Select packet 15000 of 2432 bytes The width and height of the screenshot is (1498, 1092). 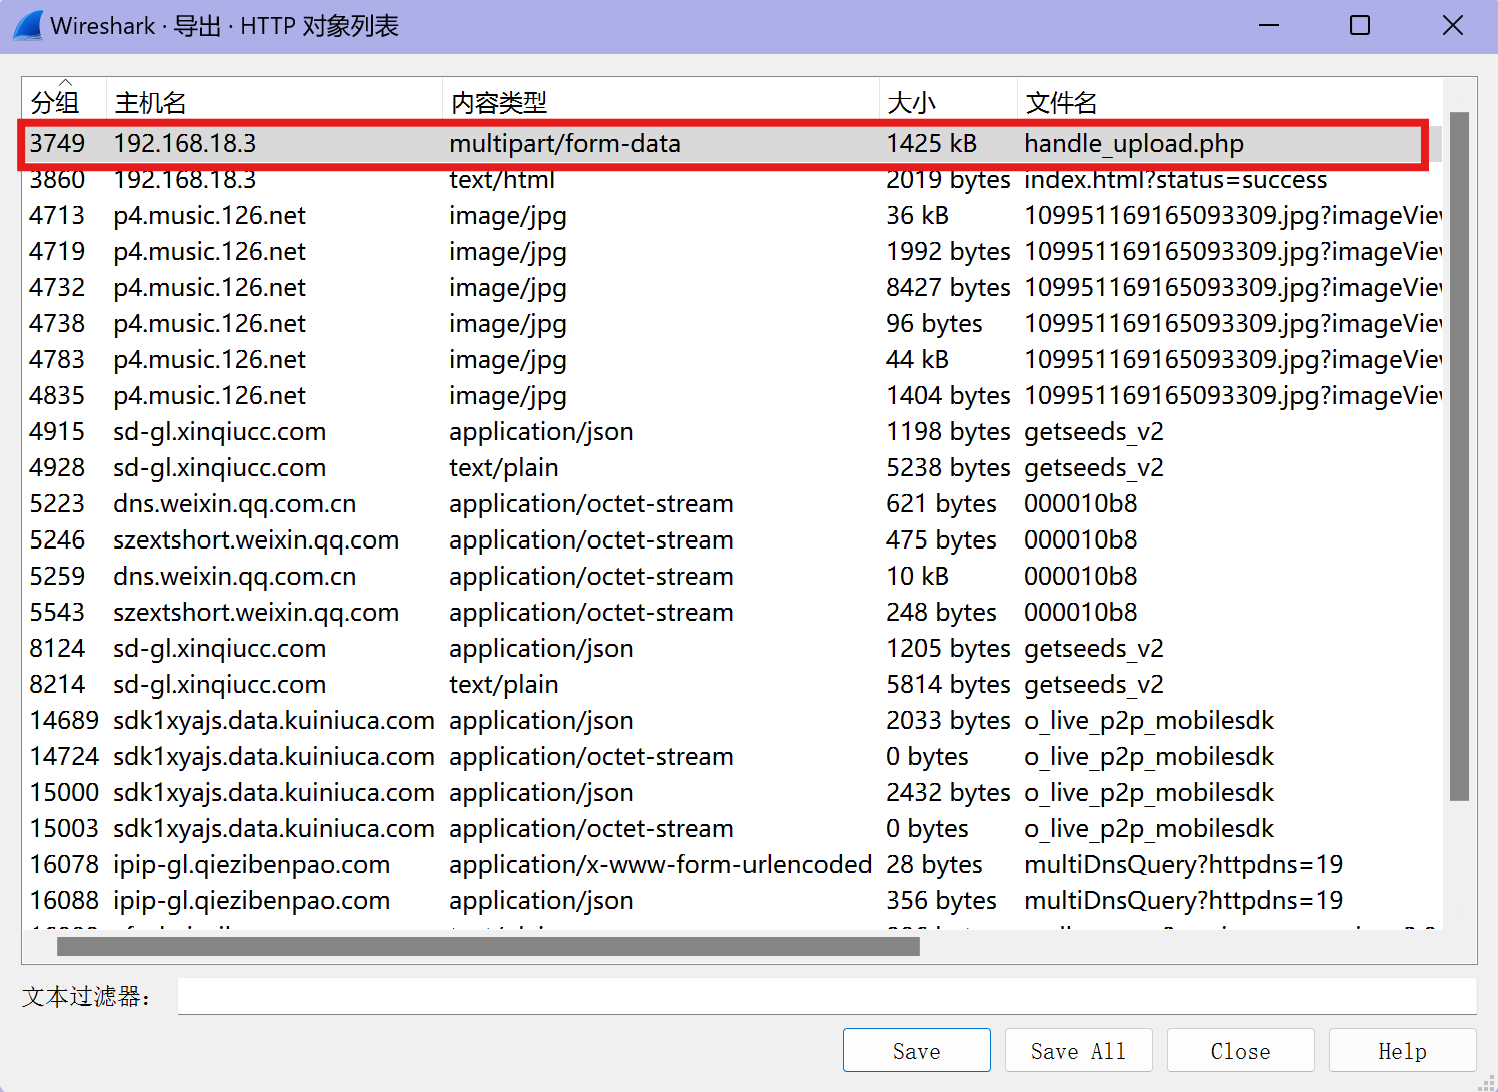732,793
